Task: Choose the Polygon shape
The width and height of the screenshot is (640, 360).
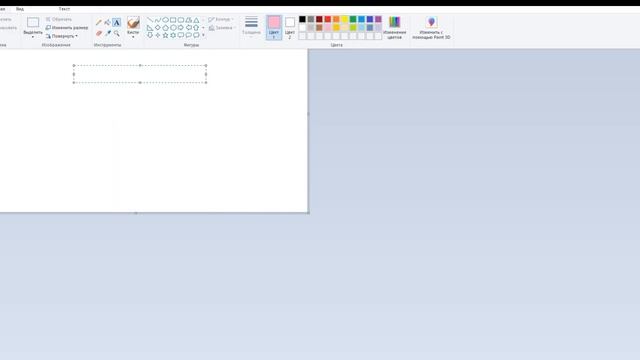Action: pyautogui.click(x=189, y=20)
